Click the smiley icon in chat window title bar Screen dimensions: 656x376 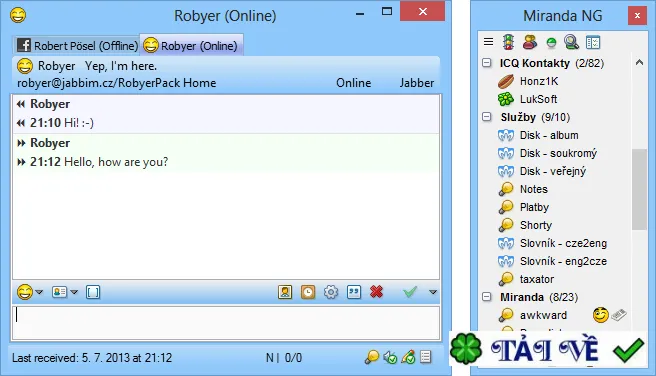tap(18, 15)
